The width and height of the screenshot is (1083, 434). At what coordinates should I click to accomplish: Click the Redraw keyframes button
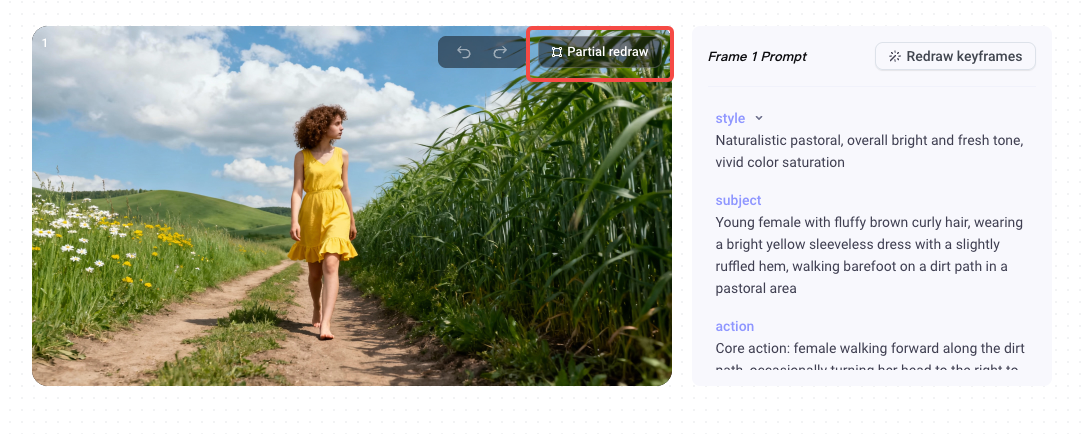(x=955, y=57)
